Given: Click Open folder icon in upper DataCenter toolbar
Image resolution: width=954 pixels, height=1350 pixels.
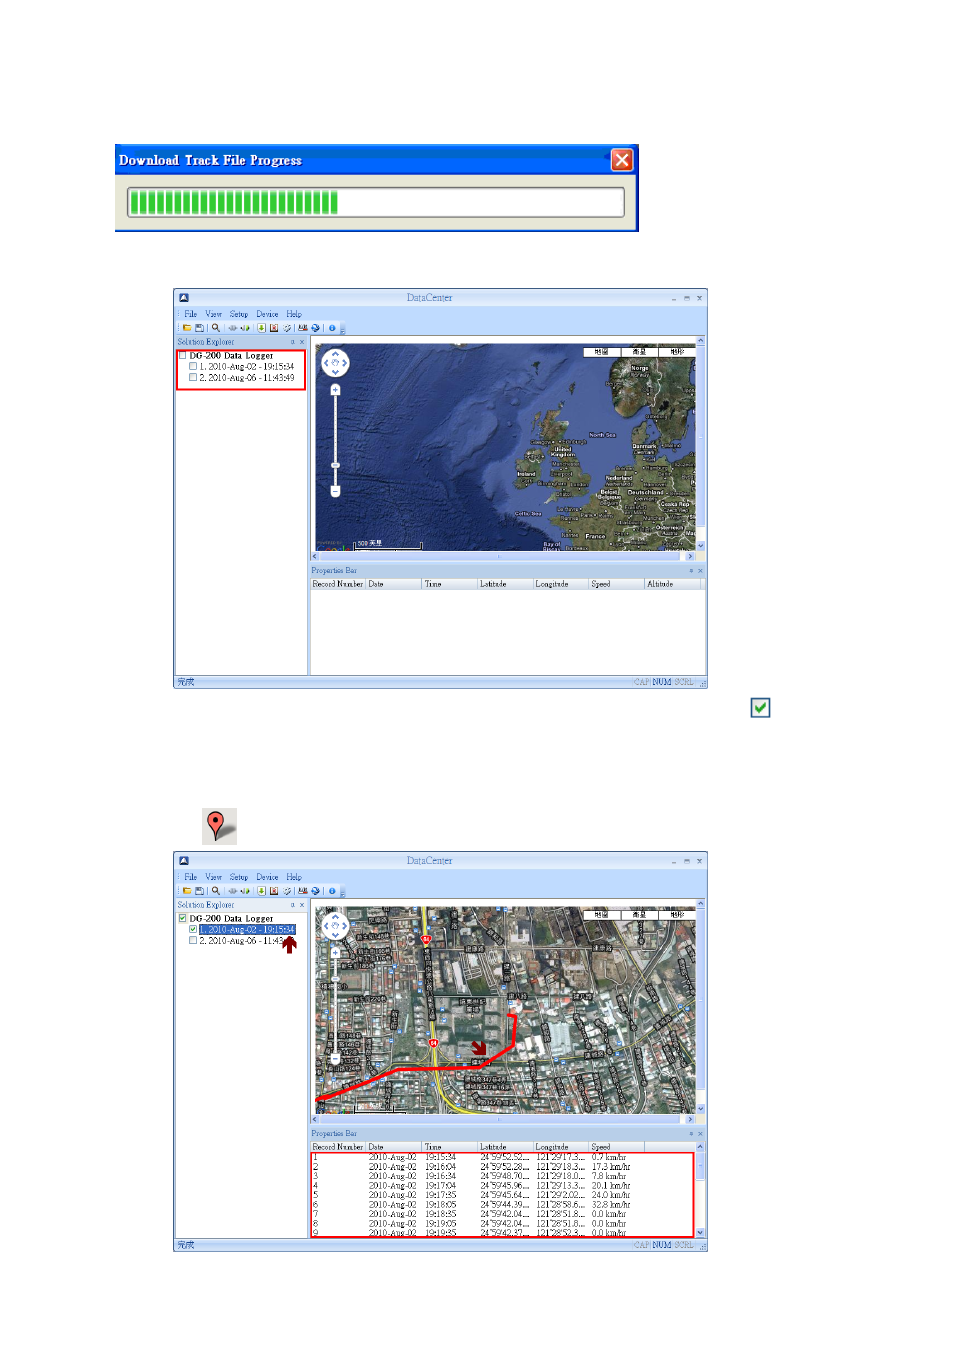Looking at the screenshot, I should tap(187, 327).
